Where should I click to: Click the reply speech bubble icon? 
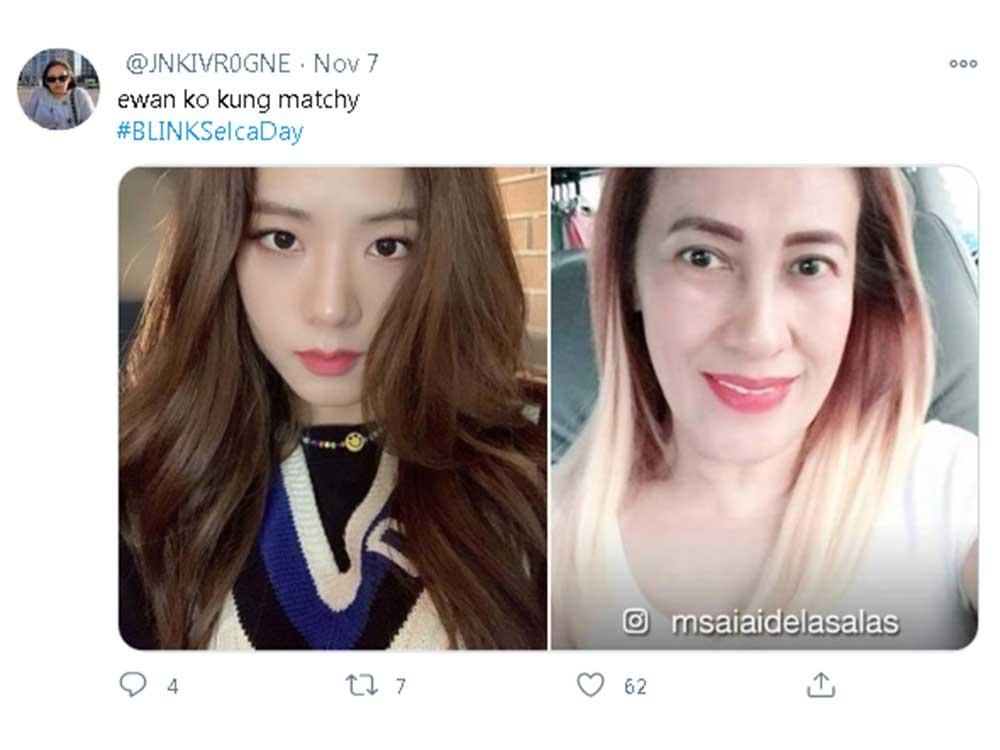tap(133, 685)
